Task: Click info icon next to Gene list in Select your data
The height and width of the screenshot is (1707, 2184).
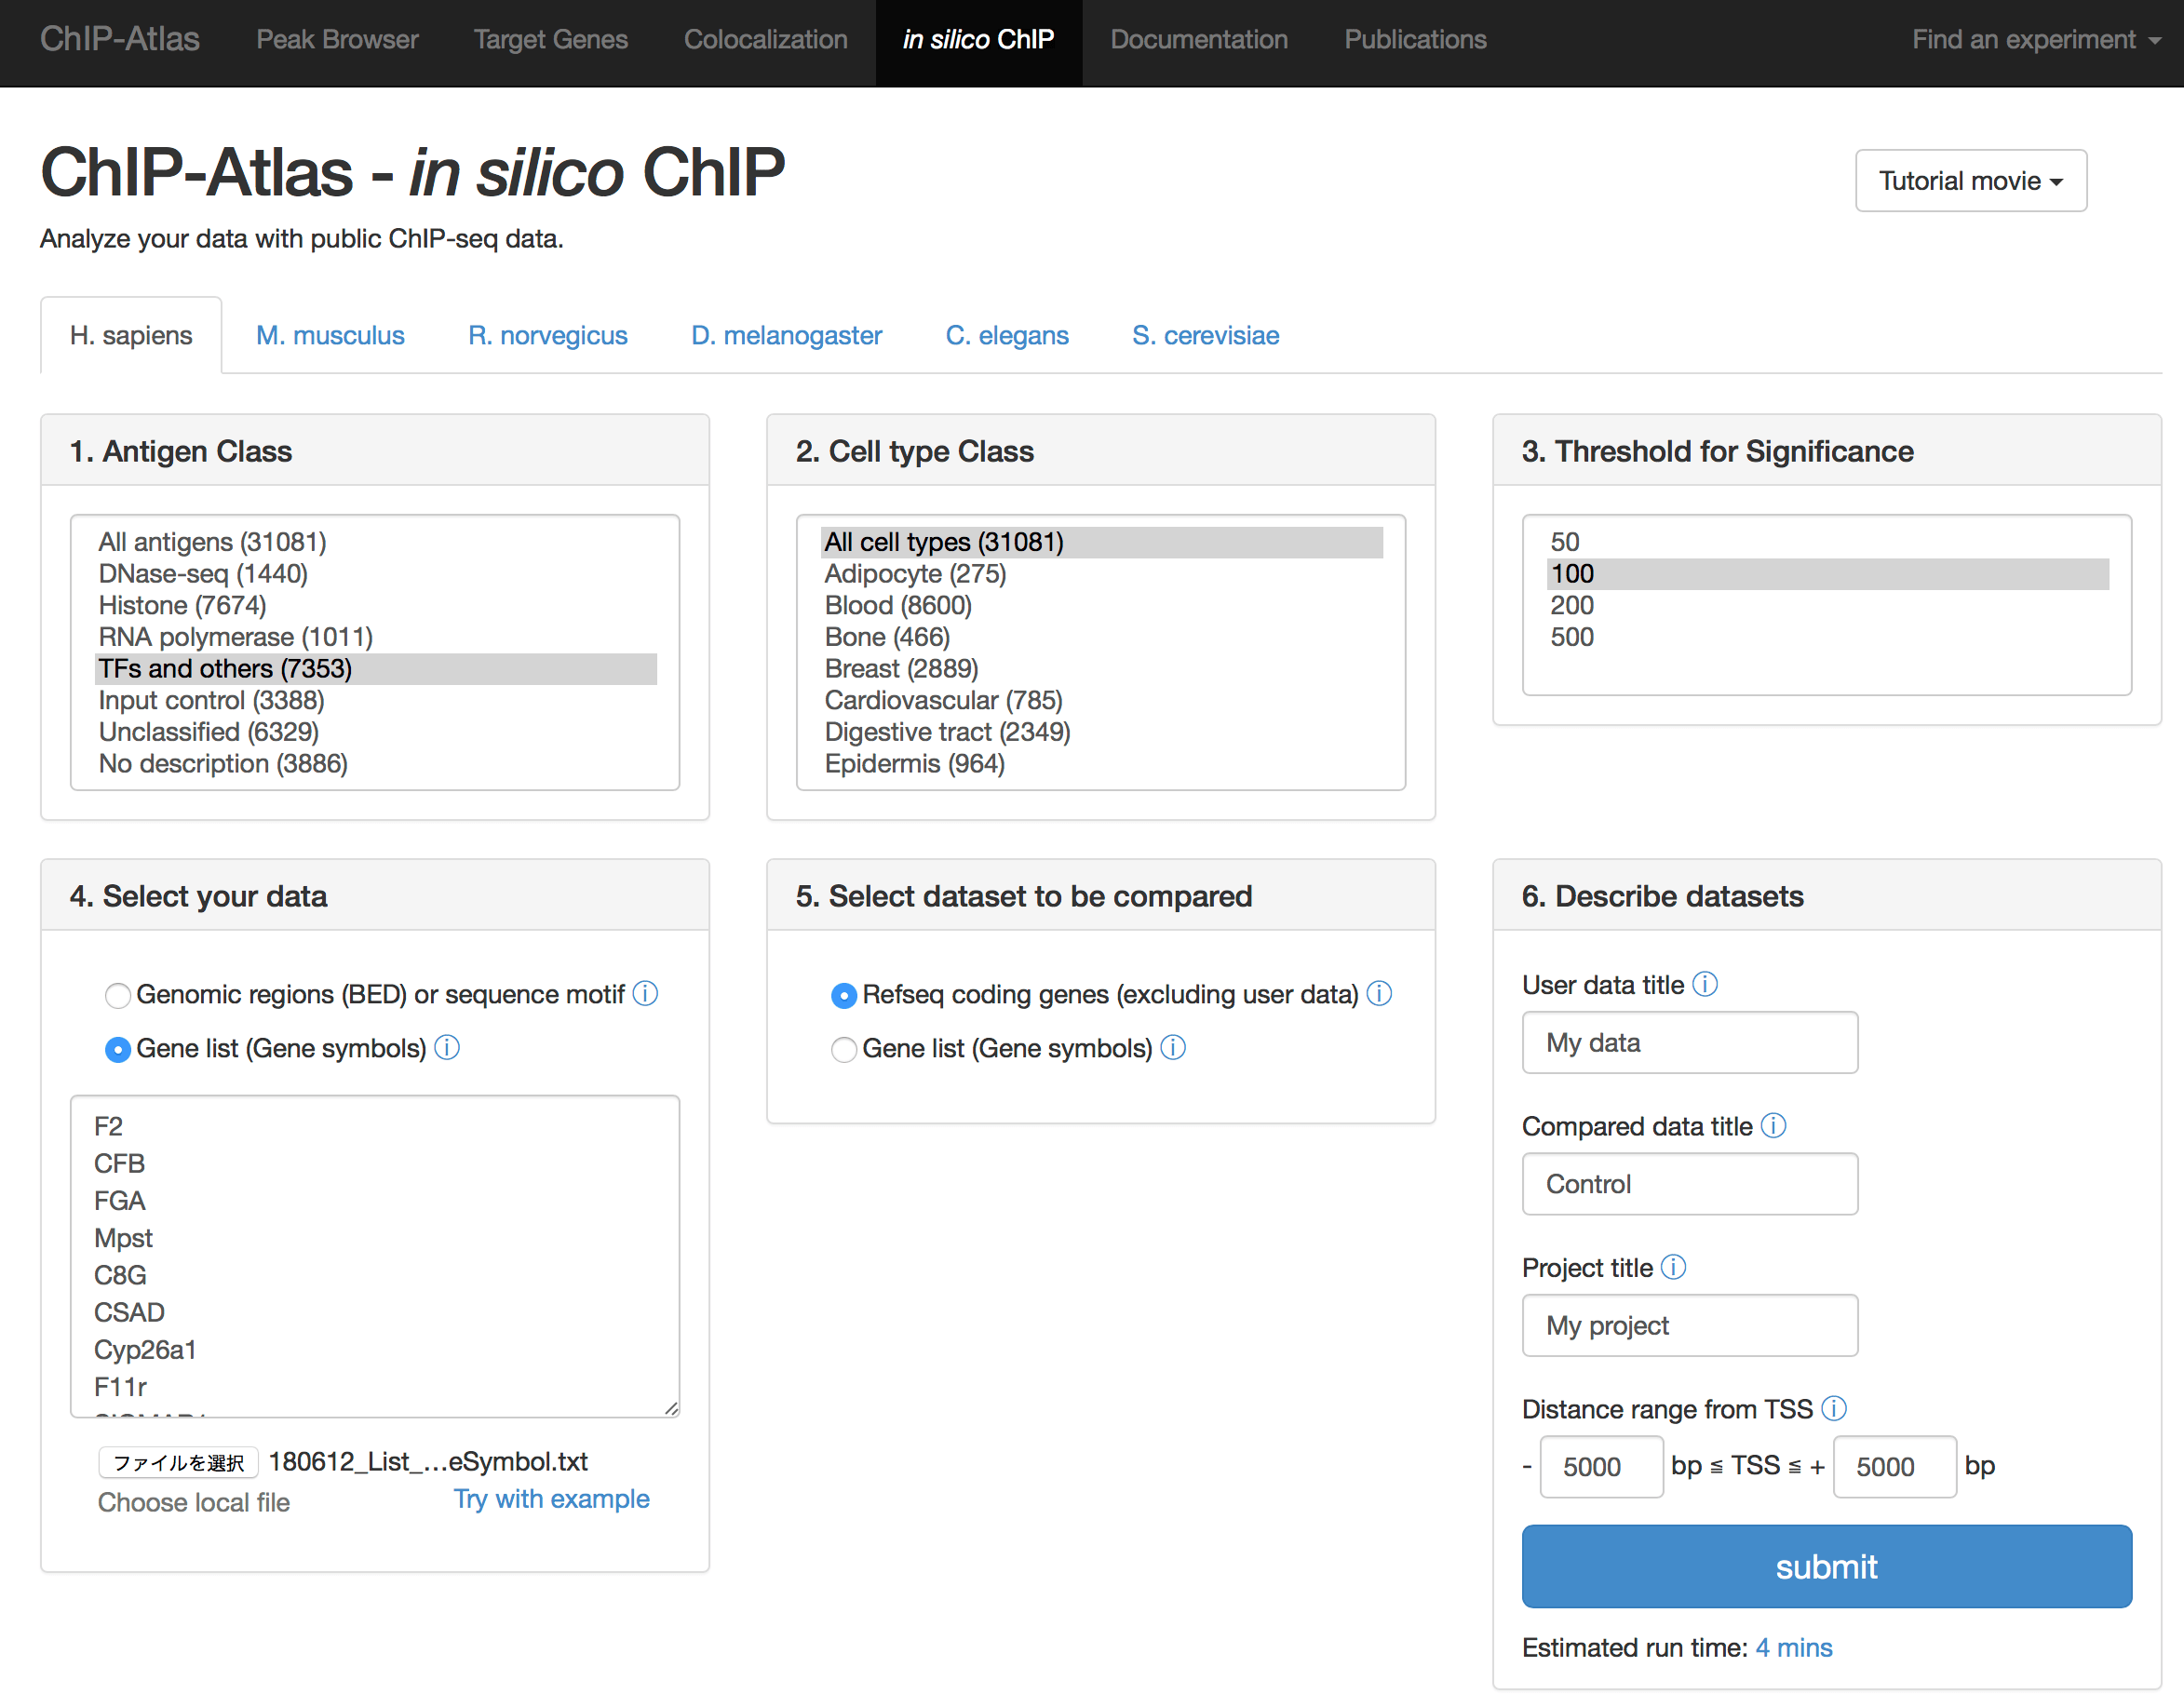Action: [x=447, y=1047]
